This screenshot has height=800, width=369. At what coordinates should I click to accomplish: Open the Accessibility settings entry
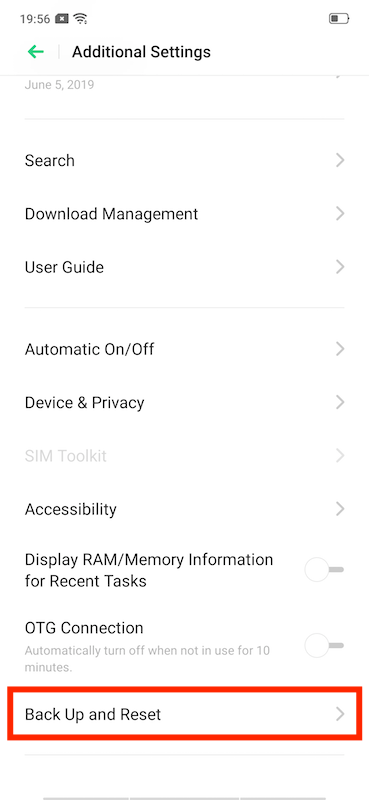[184, 509]
